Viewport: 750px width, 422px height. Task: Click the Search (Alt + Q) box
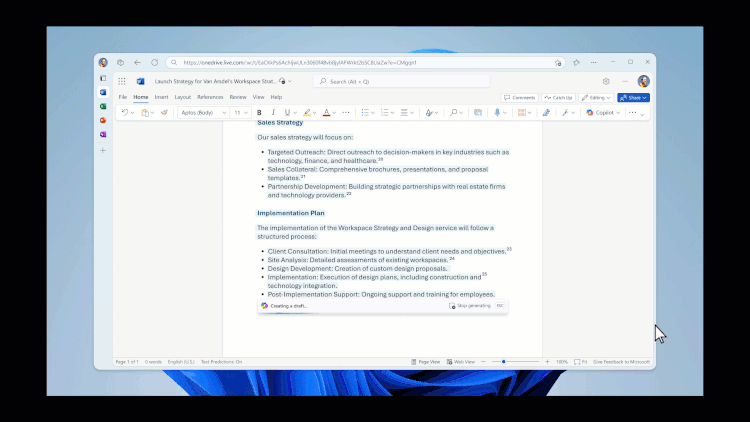click(401, 81)
